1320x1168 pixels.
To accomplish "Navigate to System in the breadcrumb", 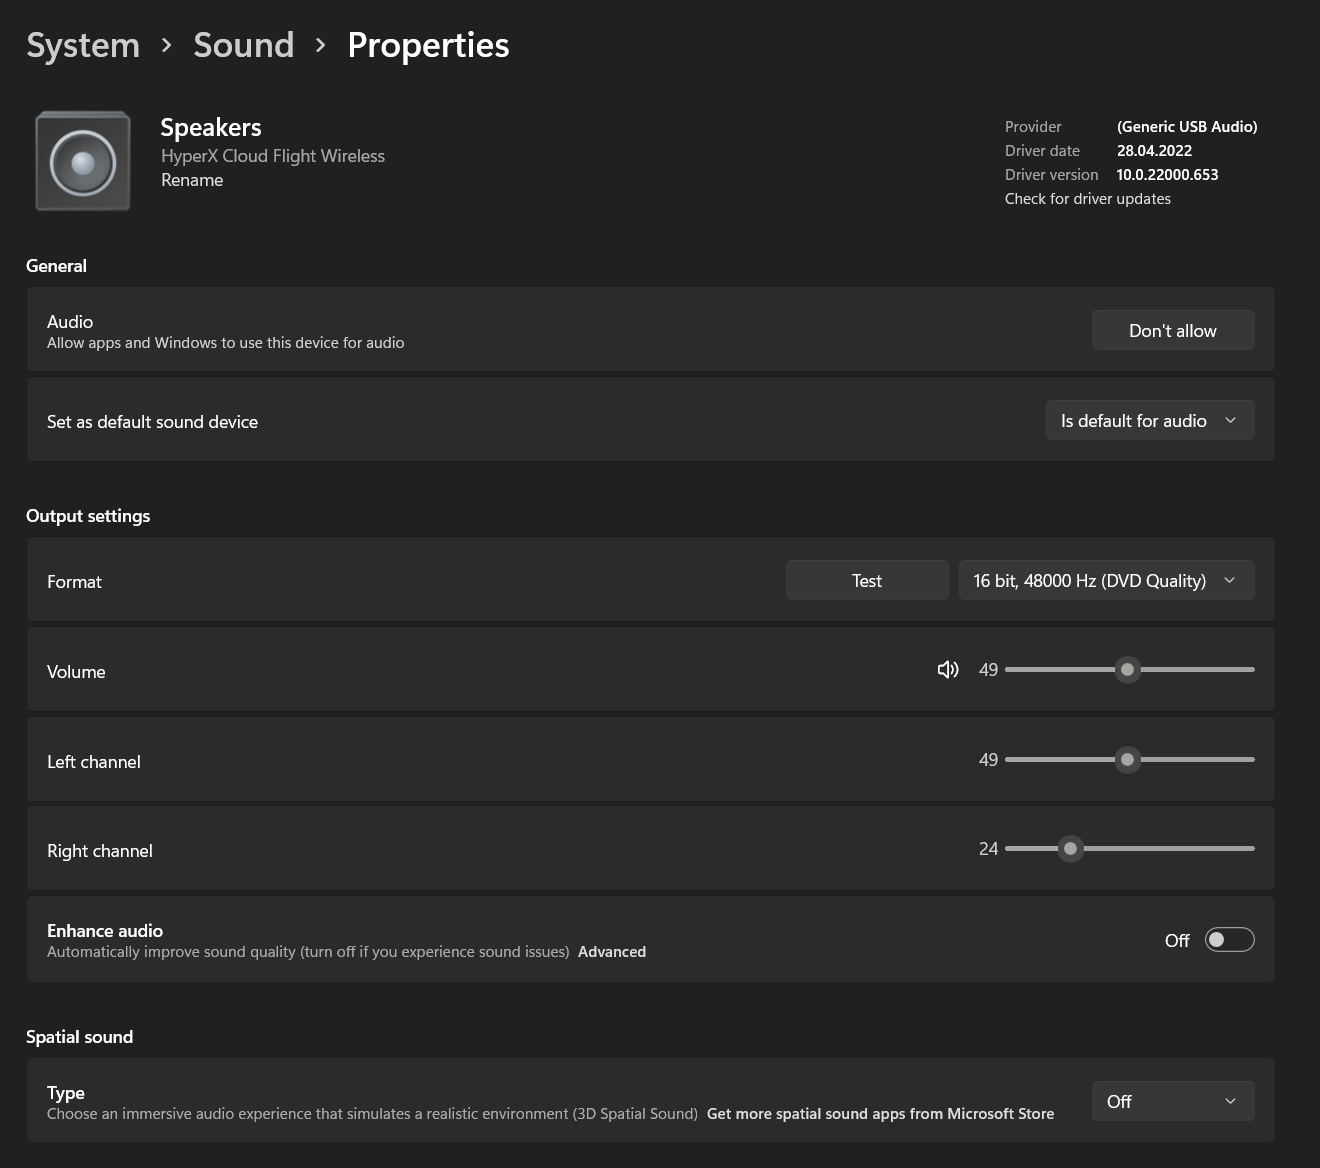I will pos(83,45).
